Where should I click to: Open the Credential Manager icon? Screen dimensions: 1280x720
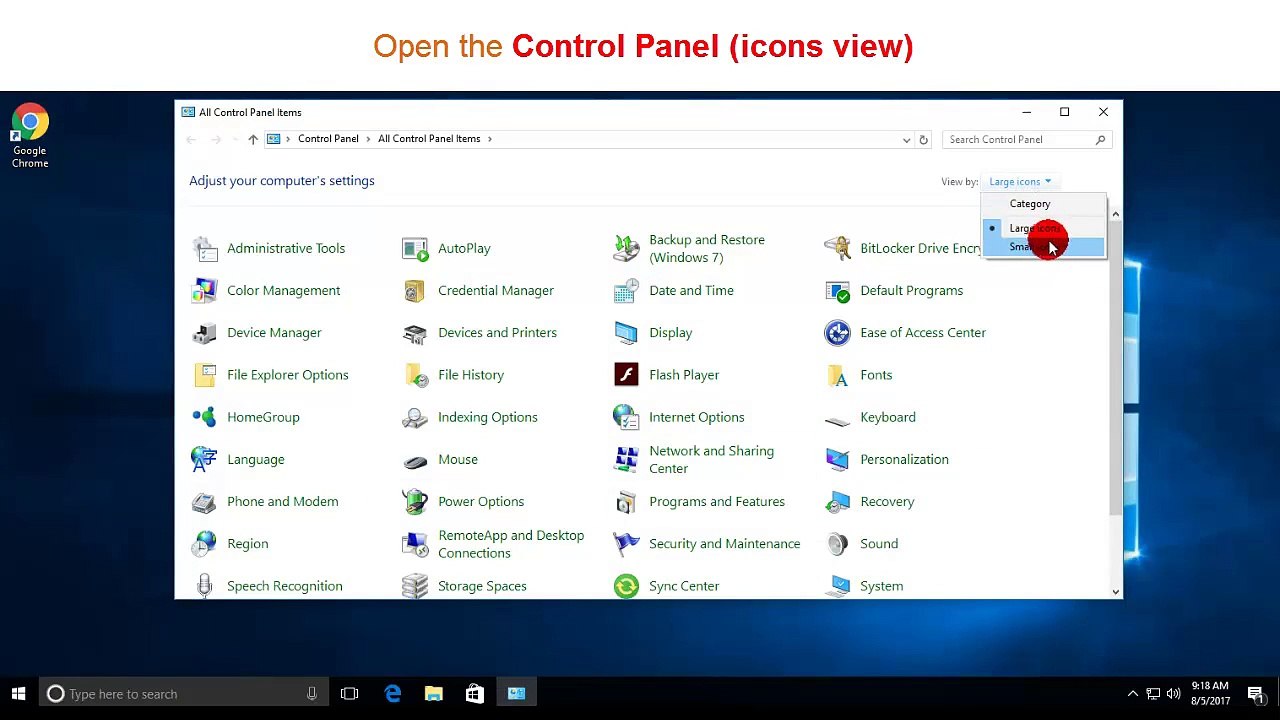[x=415, y=290]
